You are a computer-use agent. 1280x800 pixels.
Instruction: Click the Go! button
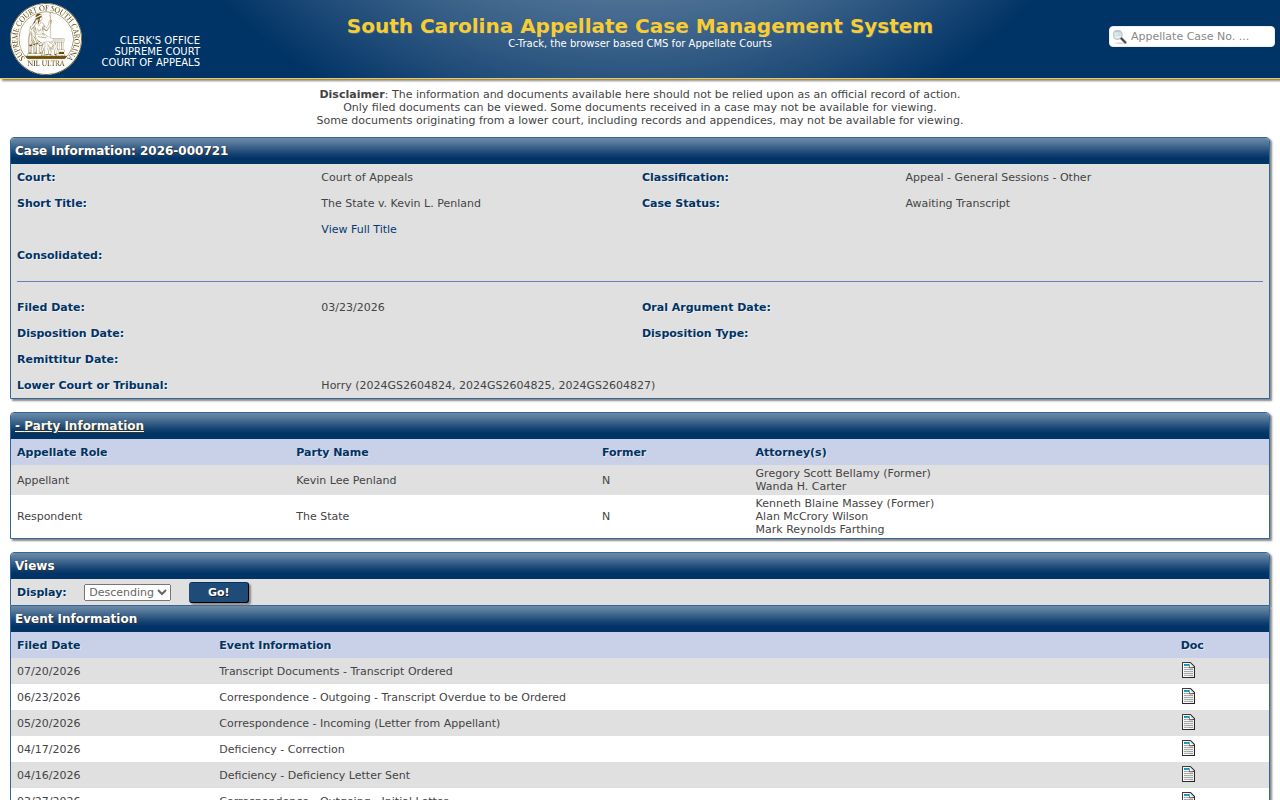(x=218, y=592)
